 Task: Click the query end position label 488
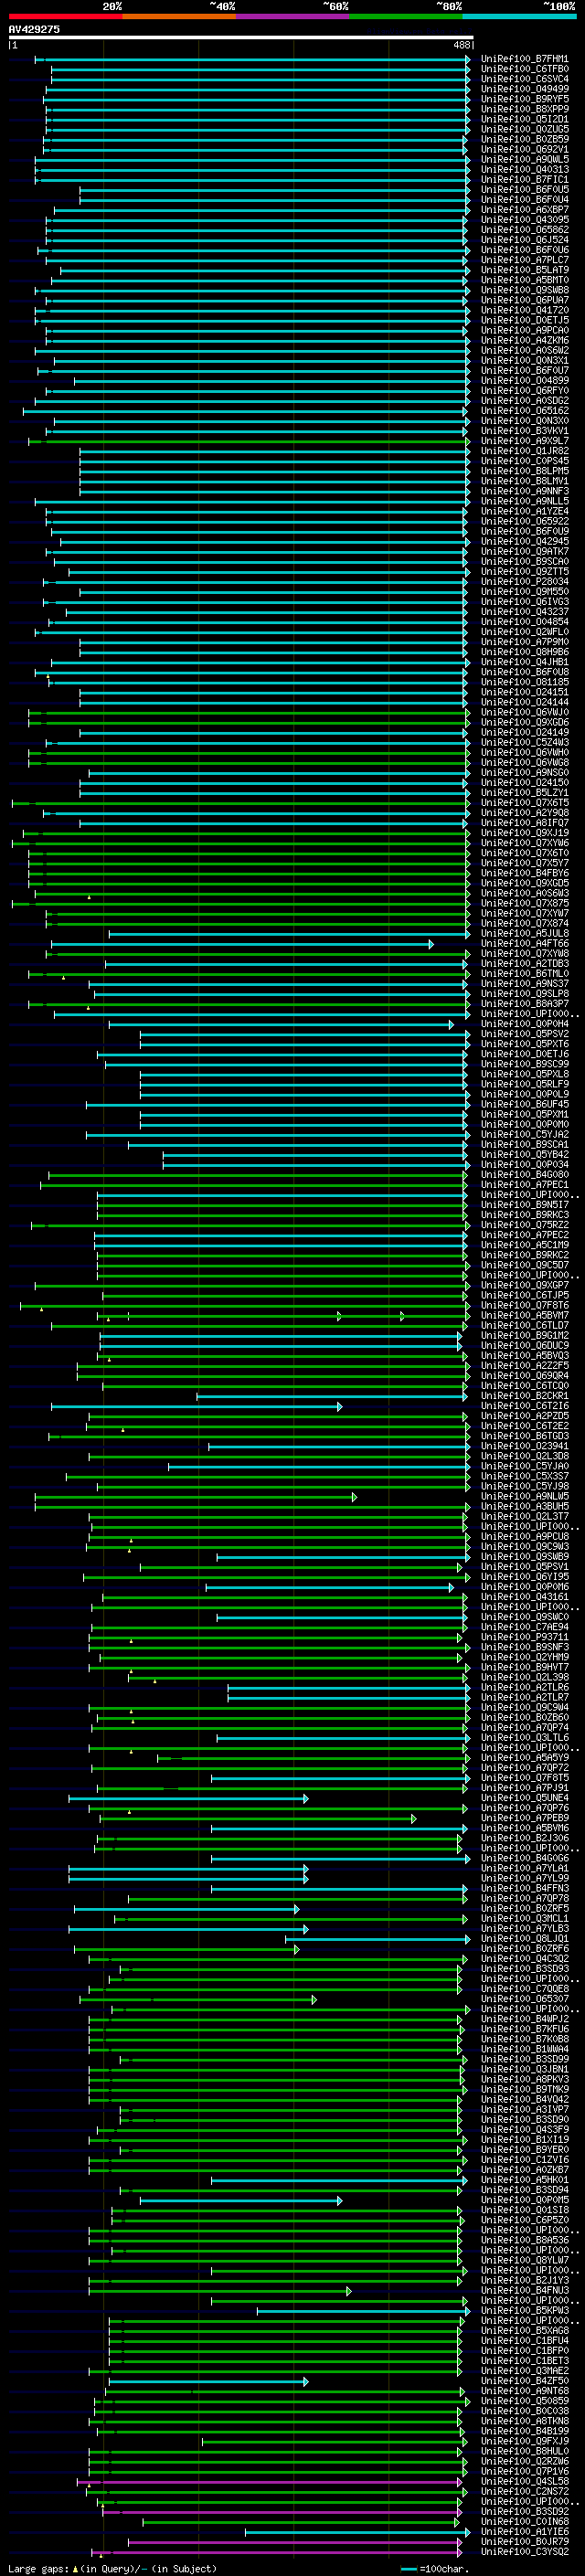[x=462, y=45]
